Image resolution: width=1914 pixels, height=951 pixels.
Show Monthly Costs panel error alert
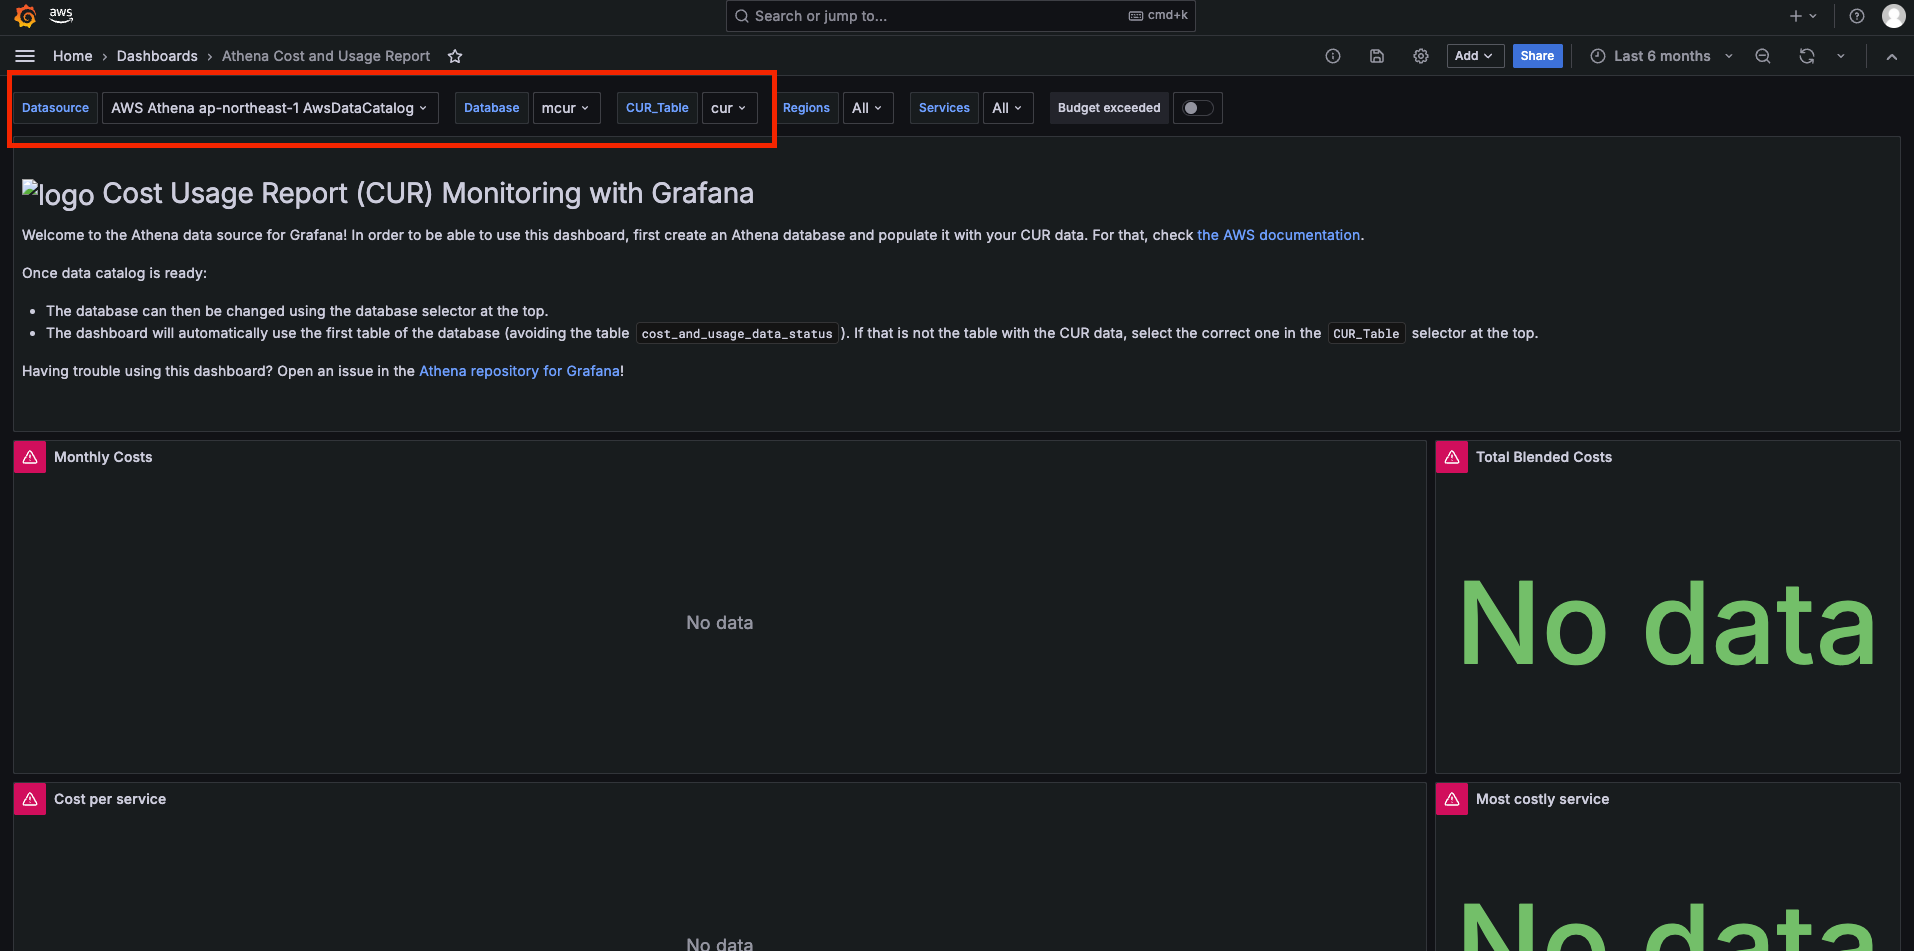pyautogui.click(x=30, y=457)
